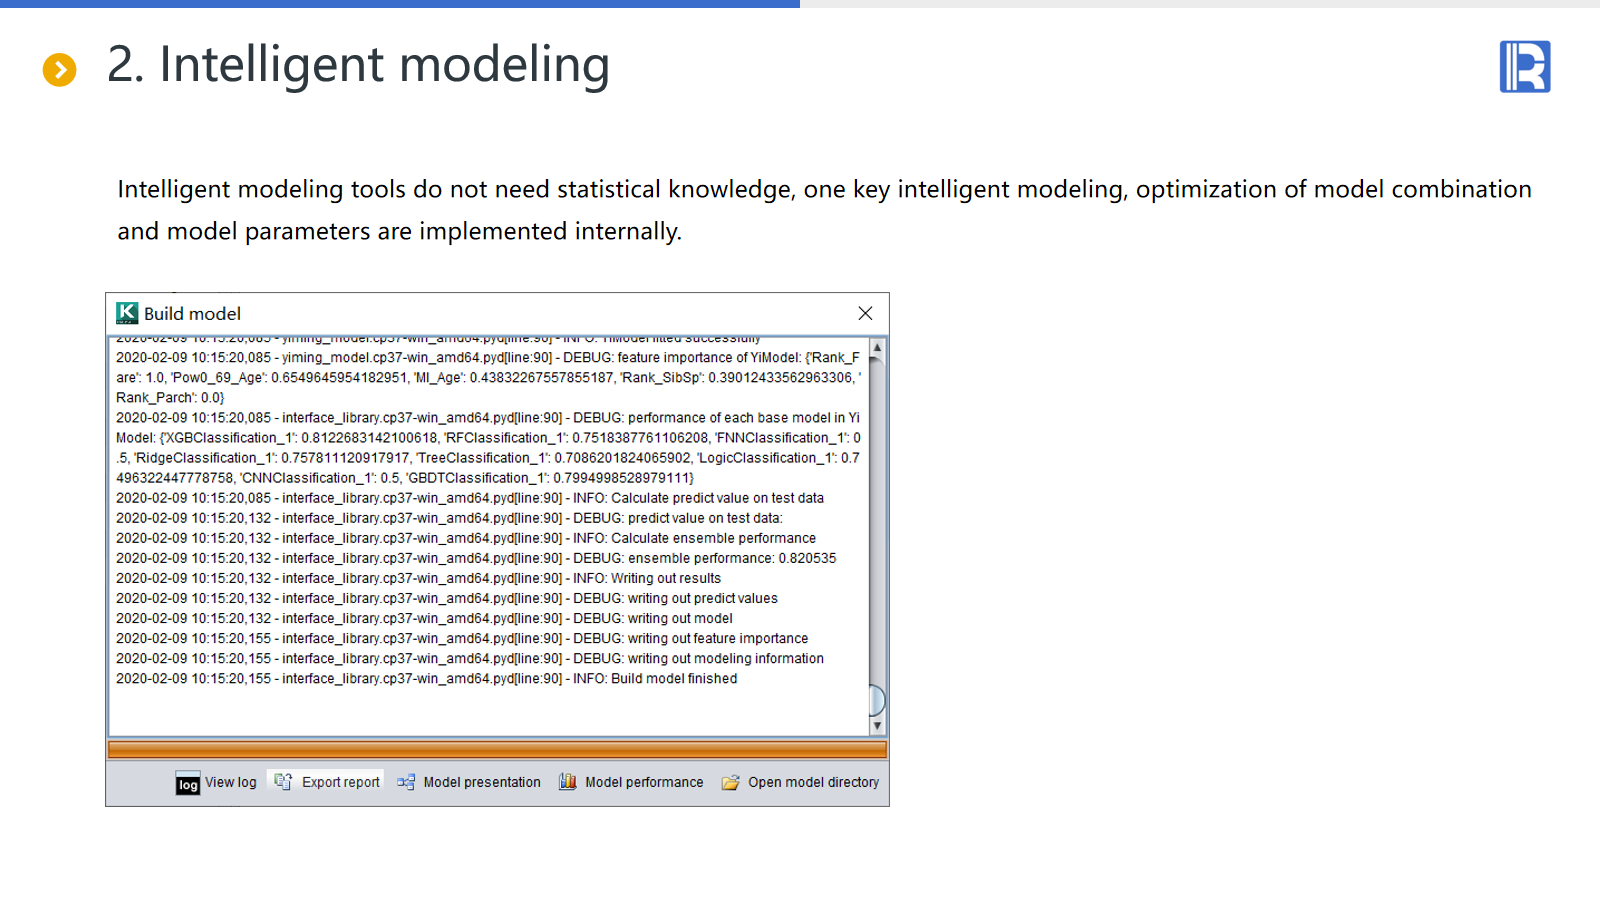Click the "View log" text label
This screenshot has width=1600, height=900.
tap(231, 782)
